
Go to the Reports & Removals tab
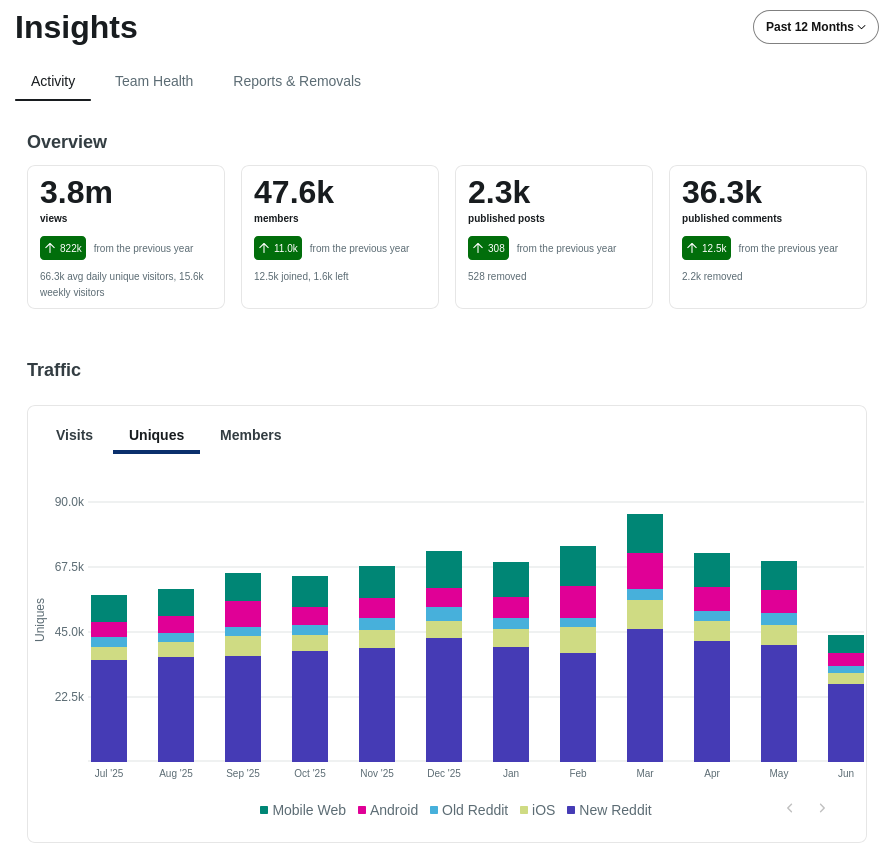(x=297, y=81)
